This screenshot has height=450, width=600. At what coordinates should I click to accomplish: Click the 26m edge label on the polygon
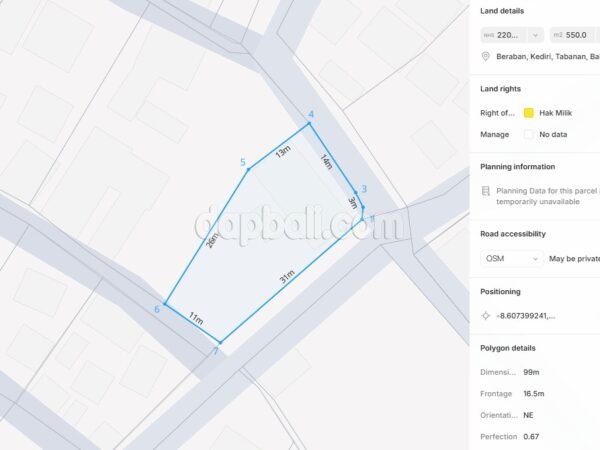click(x=212, y=241)
